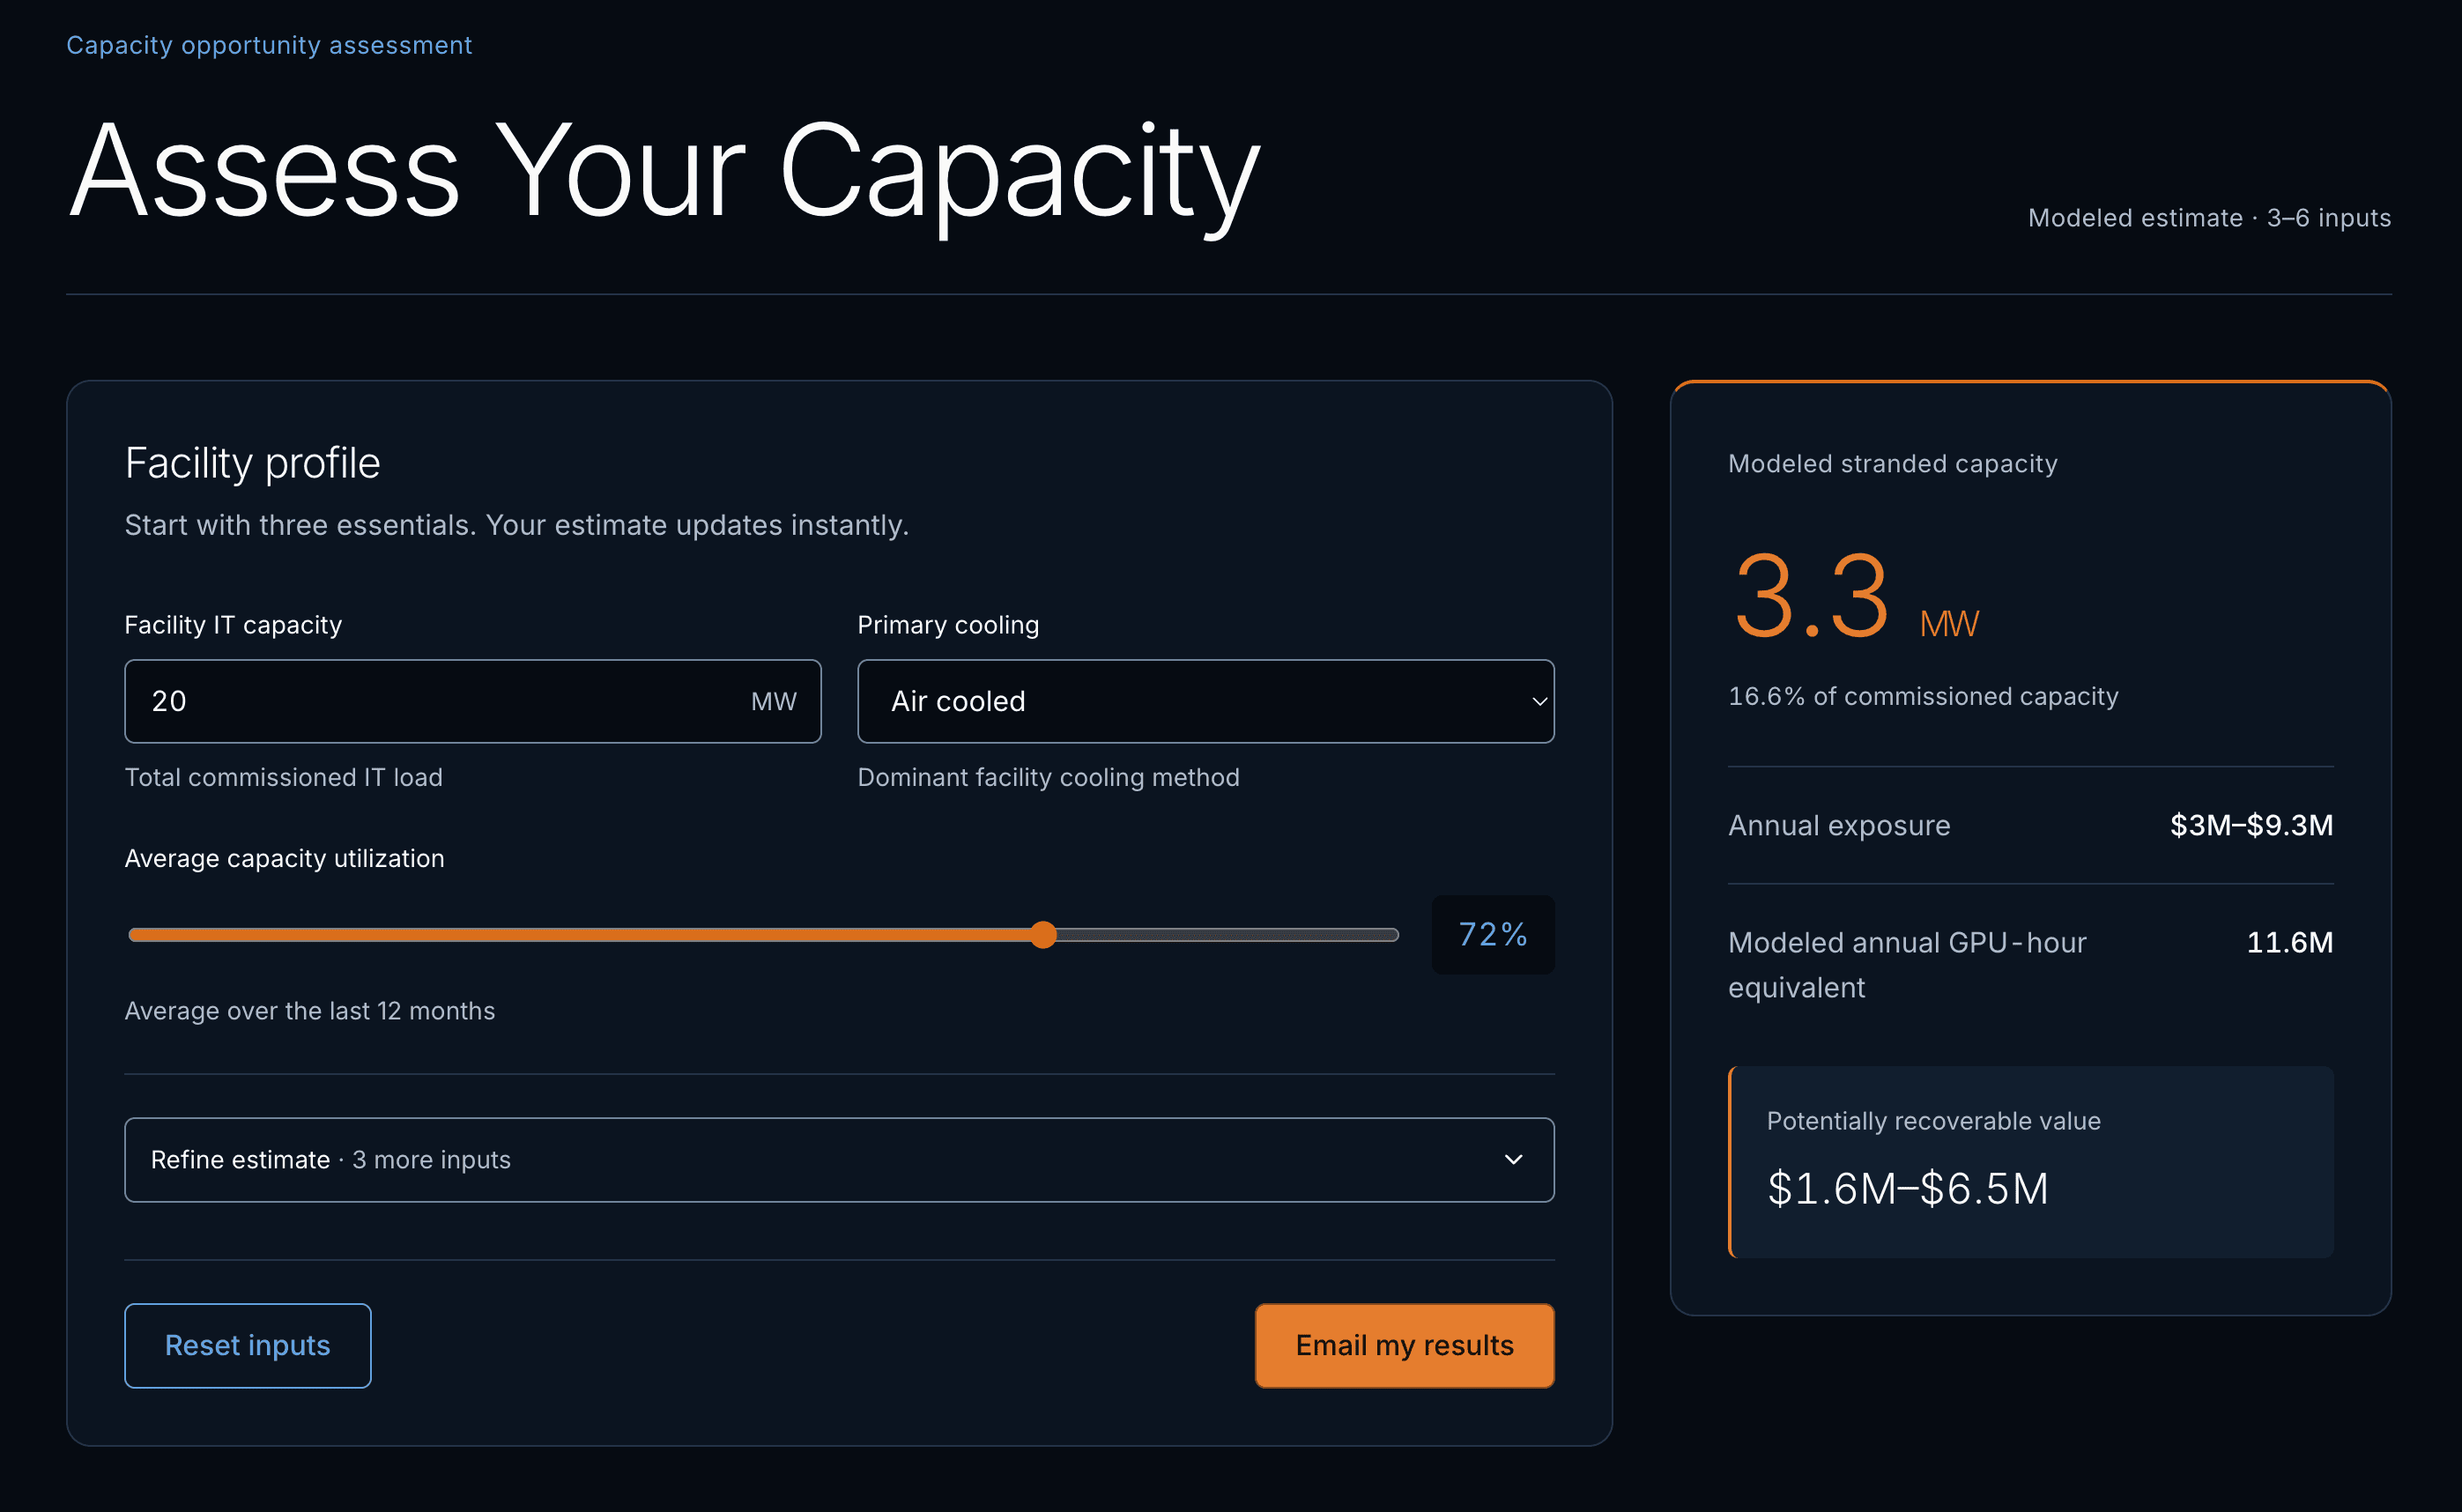This screenshot has height=1512, width=2462.
Task: Click the Start with three essentials description
Action: click(517, 526)
